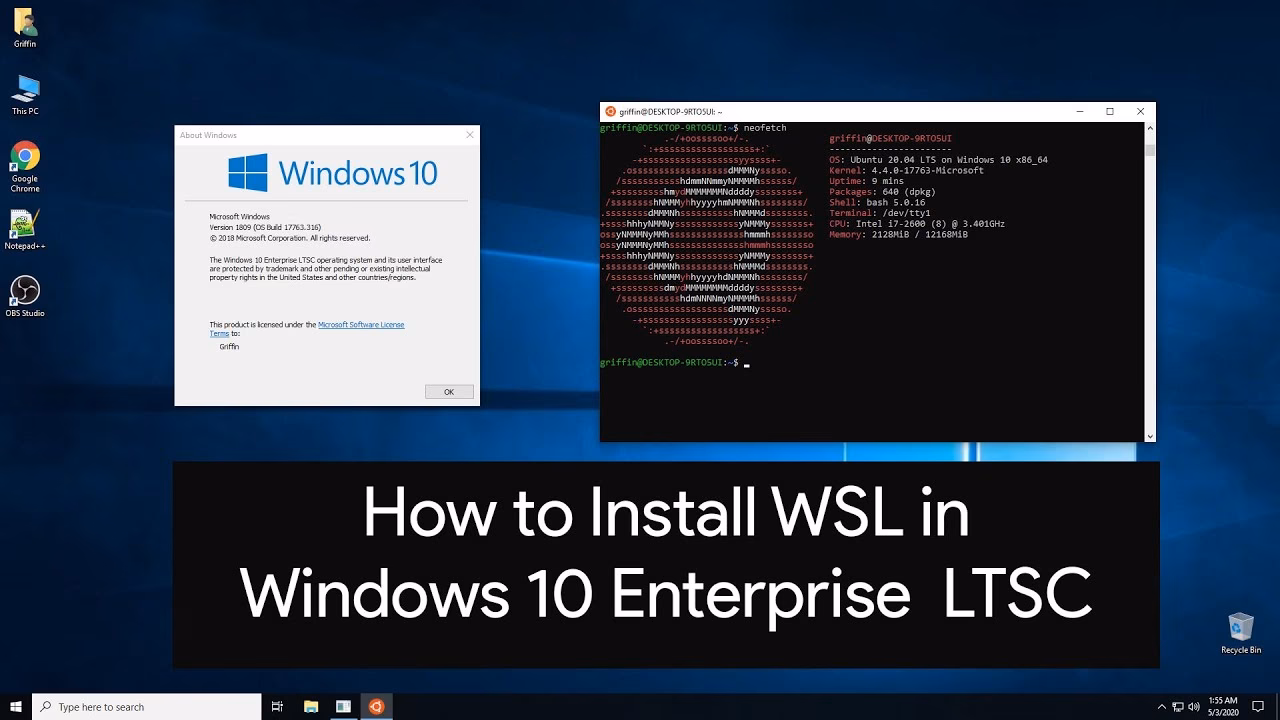This screenshot has height=720, width=1280.
Task: Click the 'Kernel: 4.4.0-17763-Microsoft' line
Action: [x=906, y=171]
